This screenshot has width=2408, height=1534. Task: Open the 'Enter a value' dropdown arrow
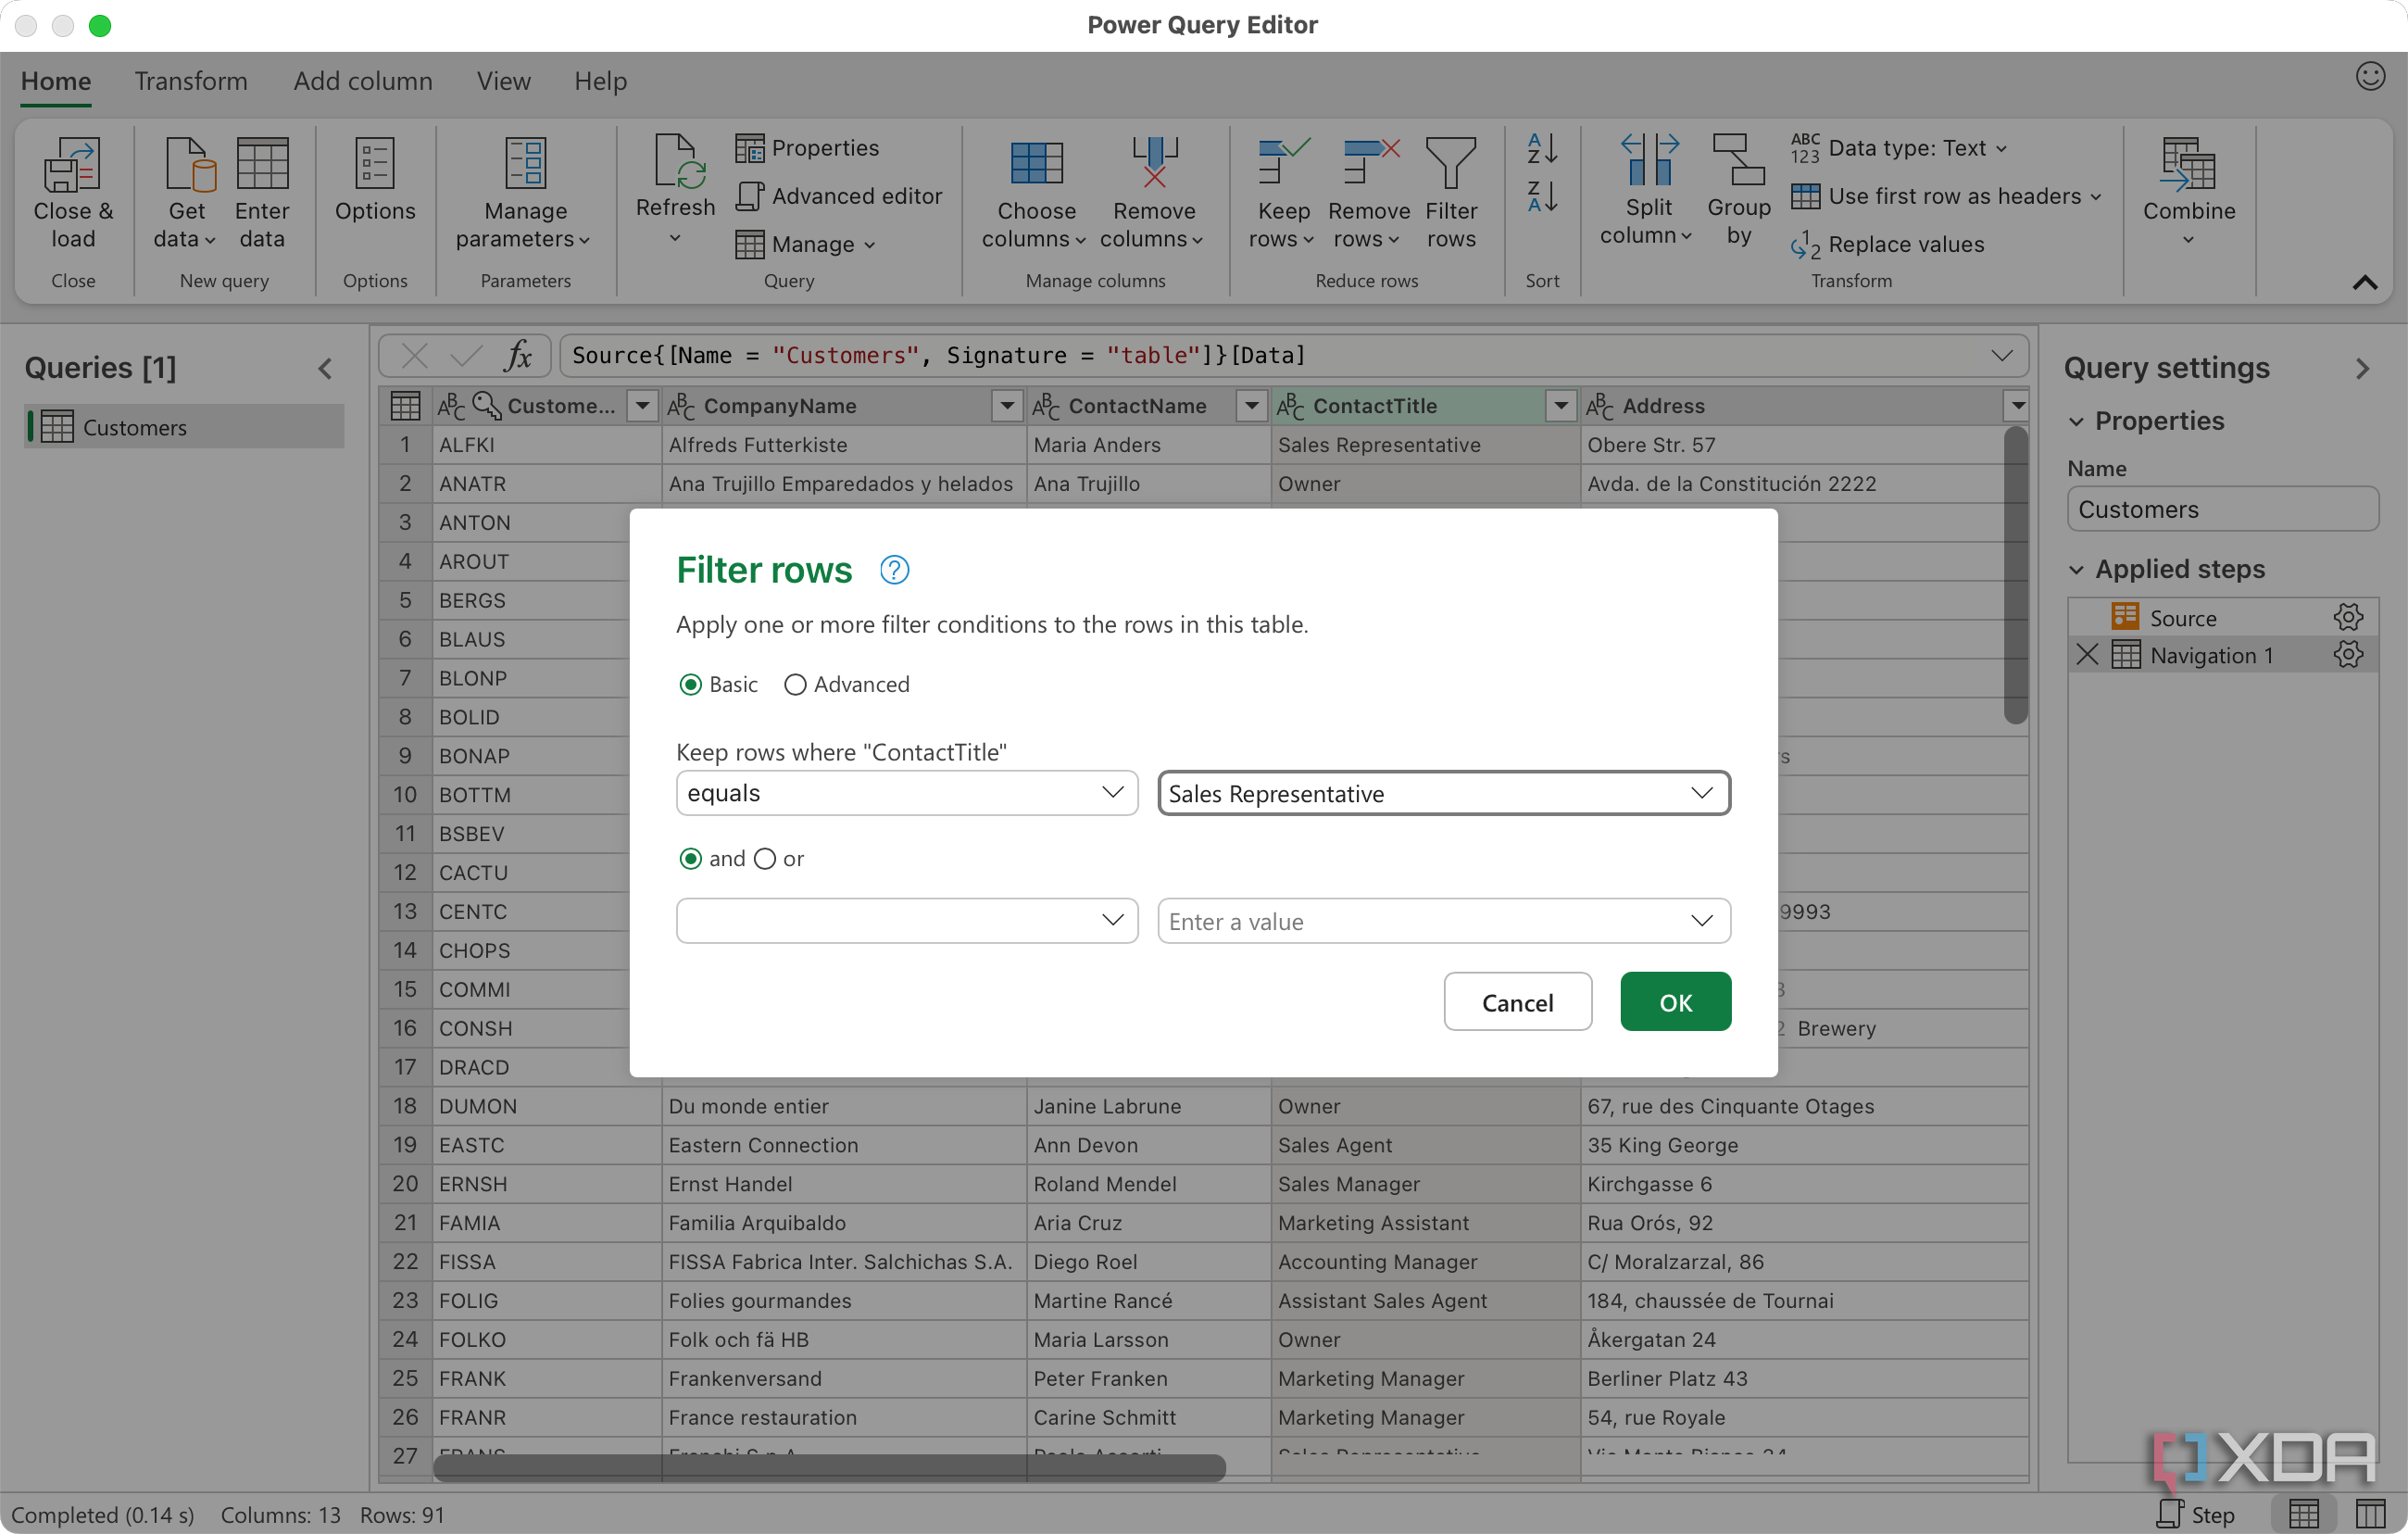coord(1702,921)
